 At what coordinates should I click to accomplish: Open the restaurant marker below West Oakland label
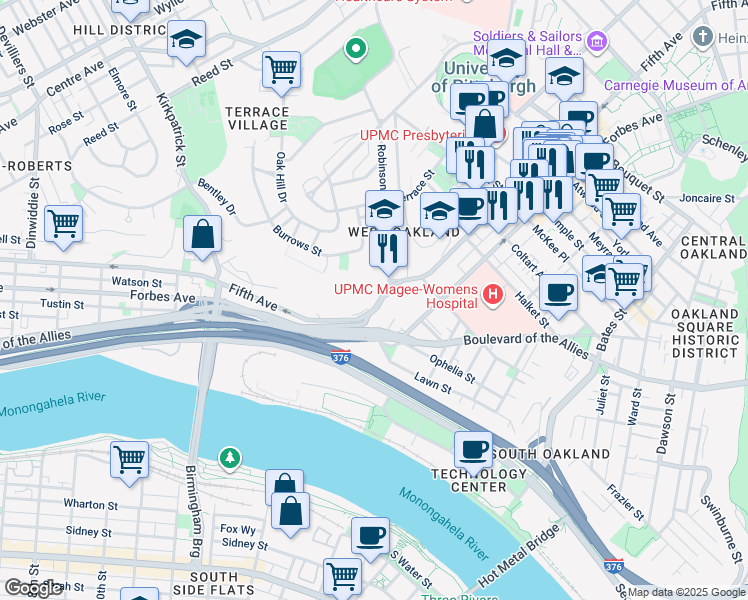pyautogui.click(x=388, y=249)
